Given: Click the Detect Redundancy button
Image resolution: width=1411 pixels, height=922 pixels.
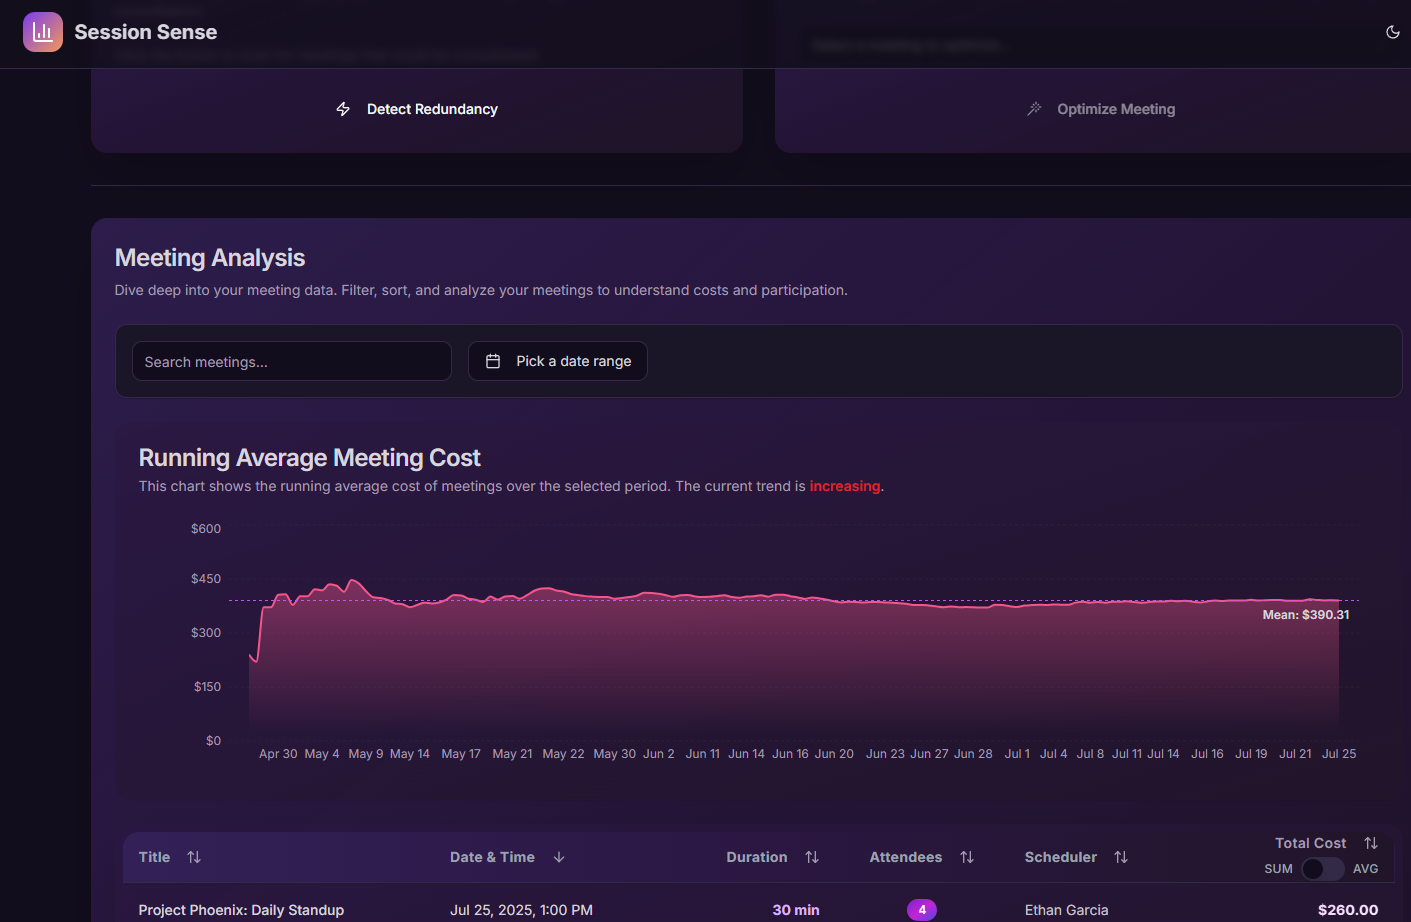Looking at the screenshot, I should 417,109.
